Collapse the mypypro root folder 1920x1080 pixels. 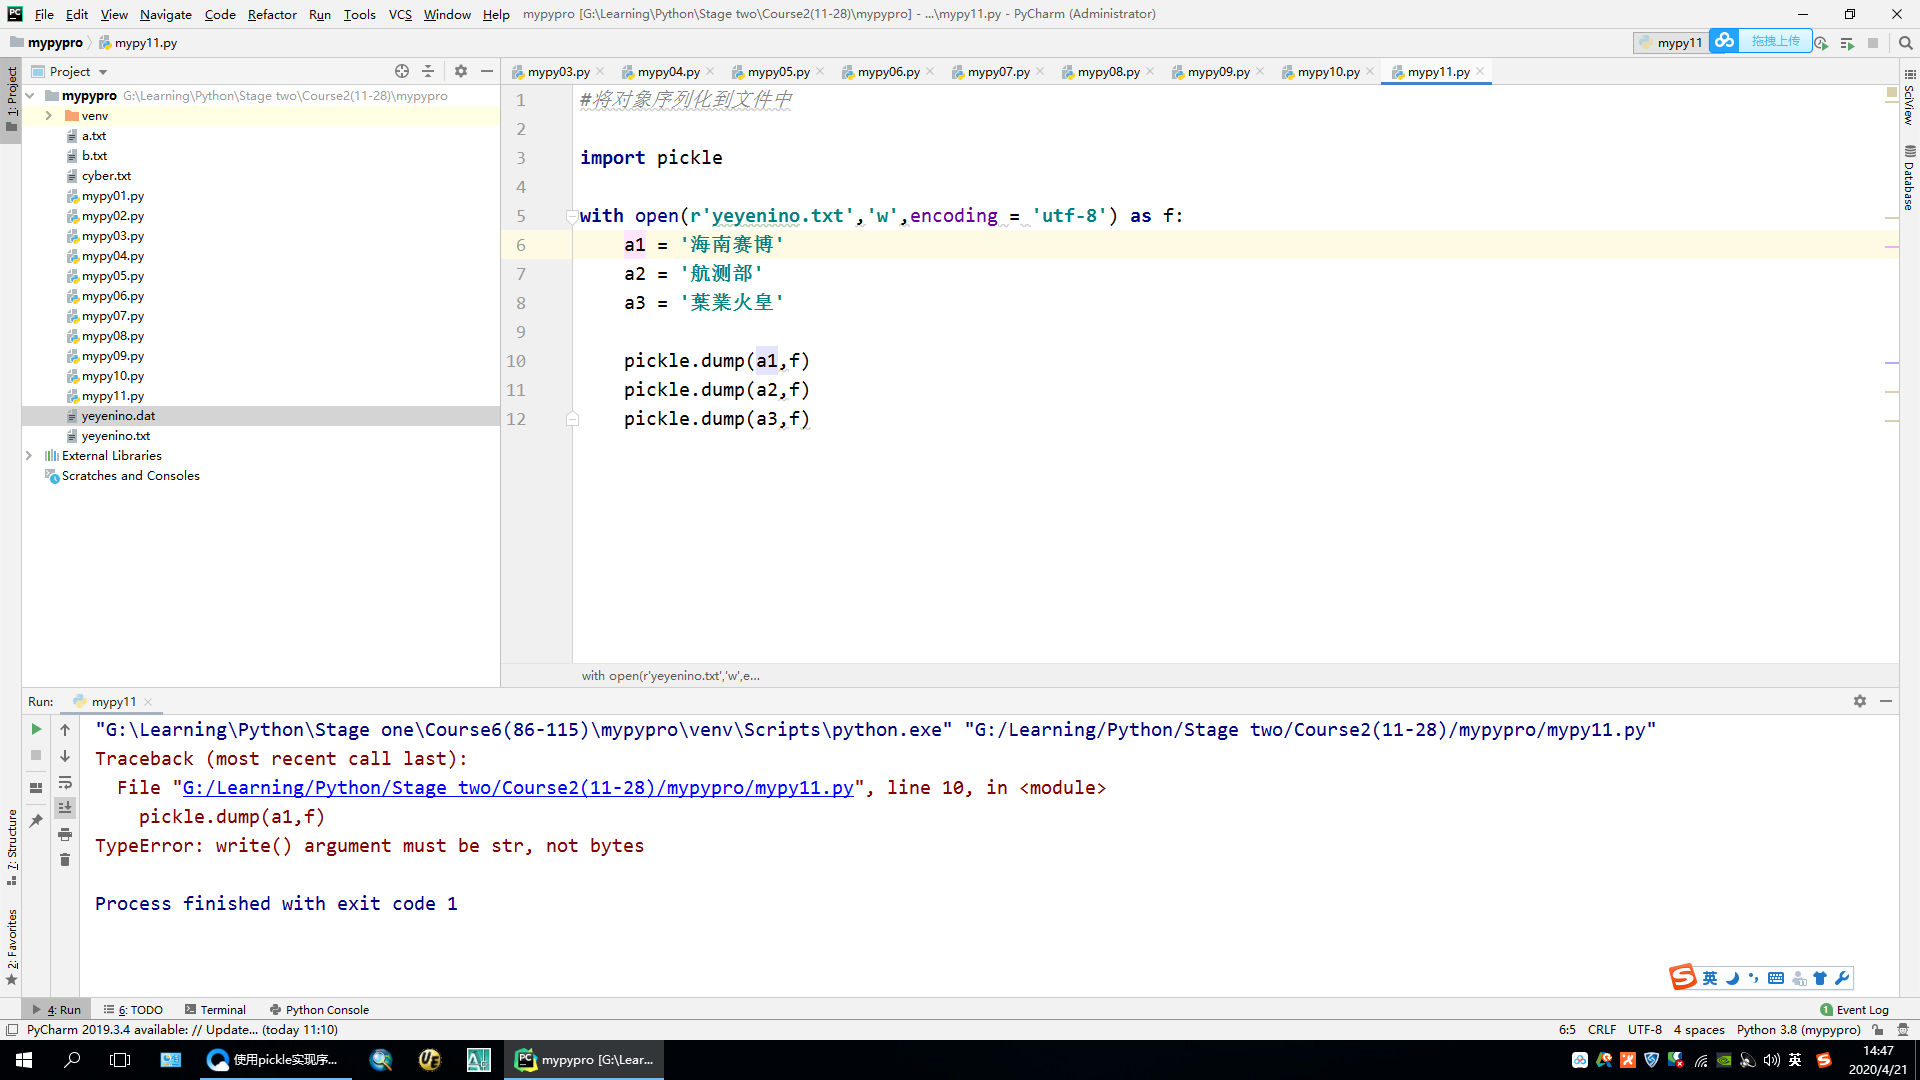click(x=30, y=96)
